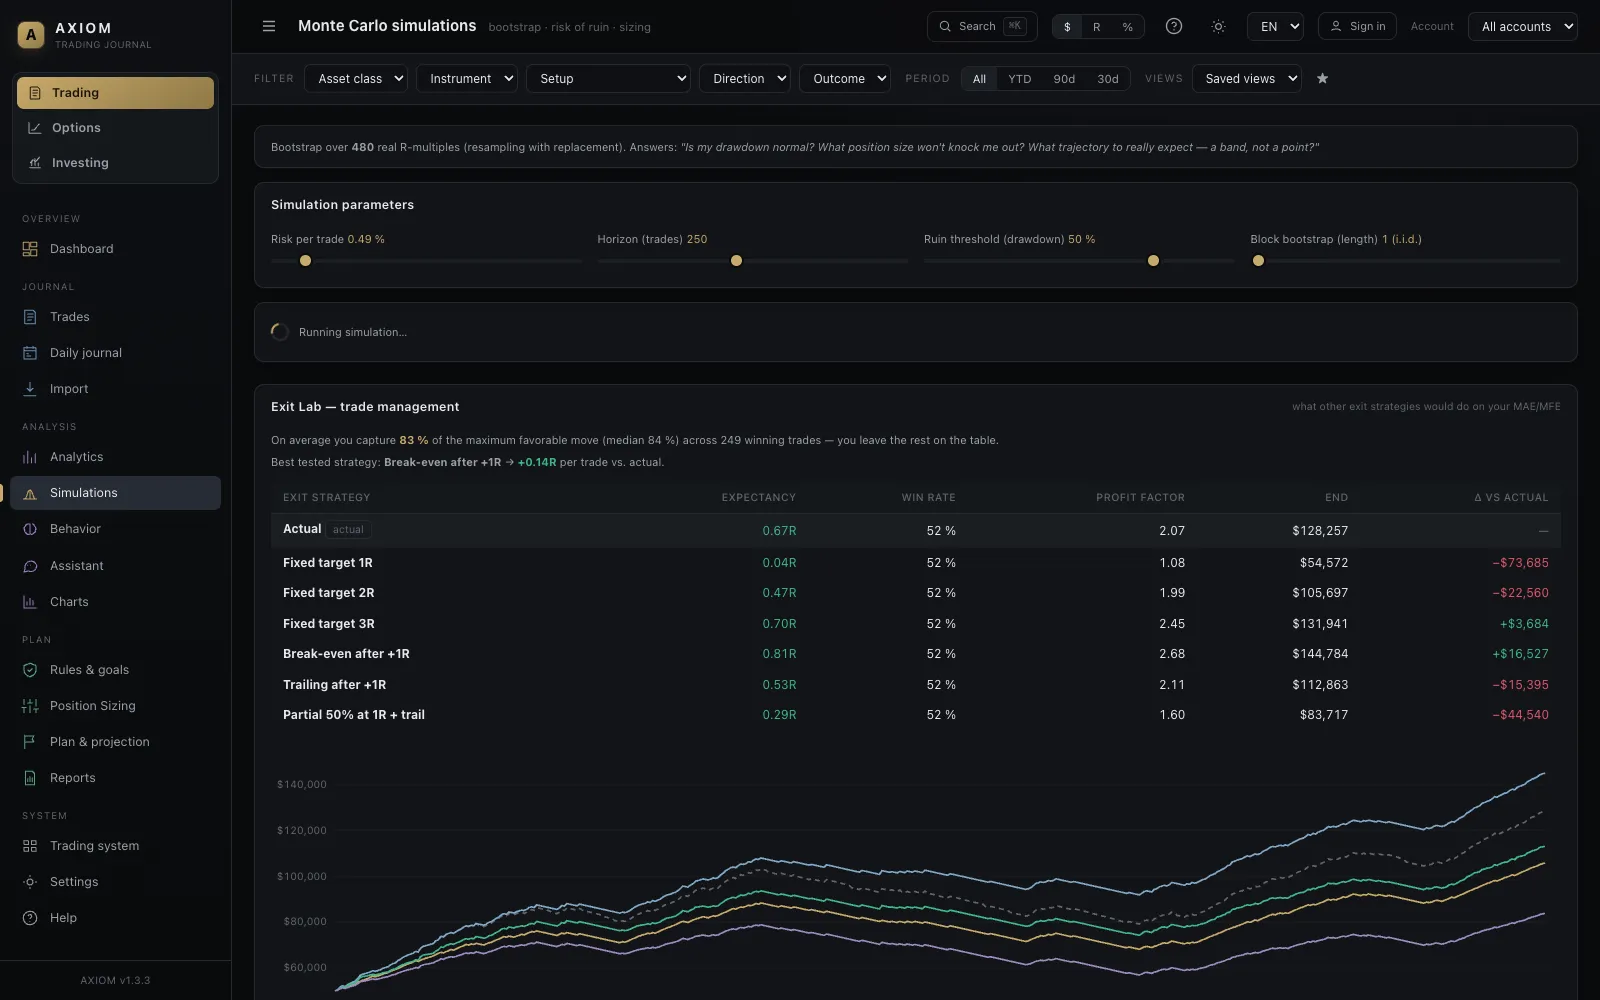Open Position Sizing page icon
The image size is (1600, 1000).
click(30, 706)
